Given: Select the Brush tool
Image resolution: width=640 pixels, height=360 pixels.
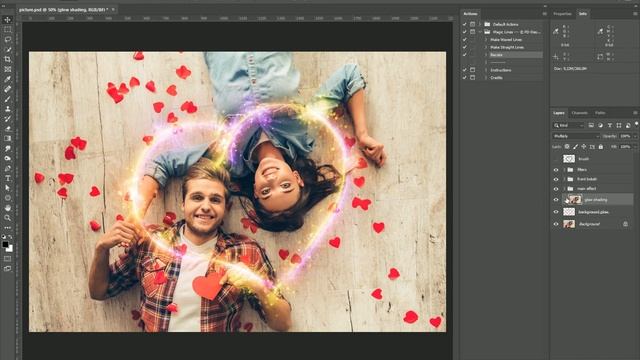Looking at the screenshot, I should coord(7,99).
